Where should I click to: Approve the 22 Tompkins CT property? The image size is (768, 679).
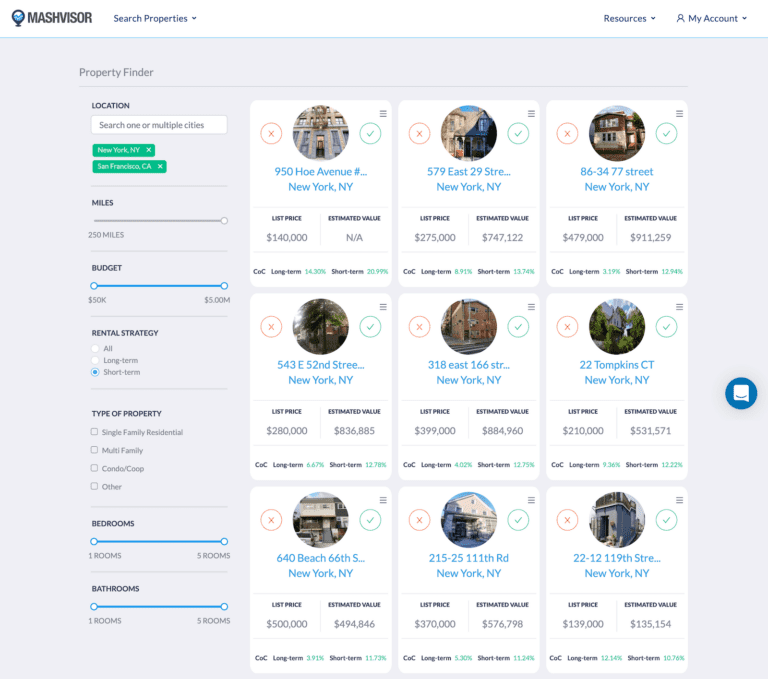pos(666,326)
